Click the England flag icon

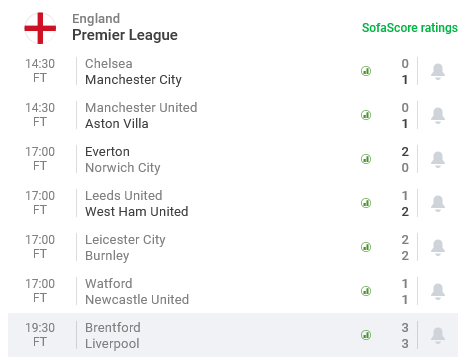point(40,28)
